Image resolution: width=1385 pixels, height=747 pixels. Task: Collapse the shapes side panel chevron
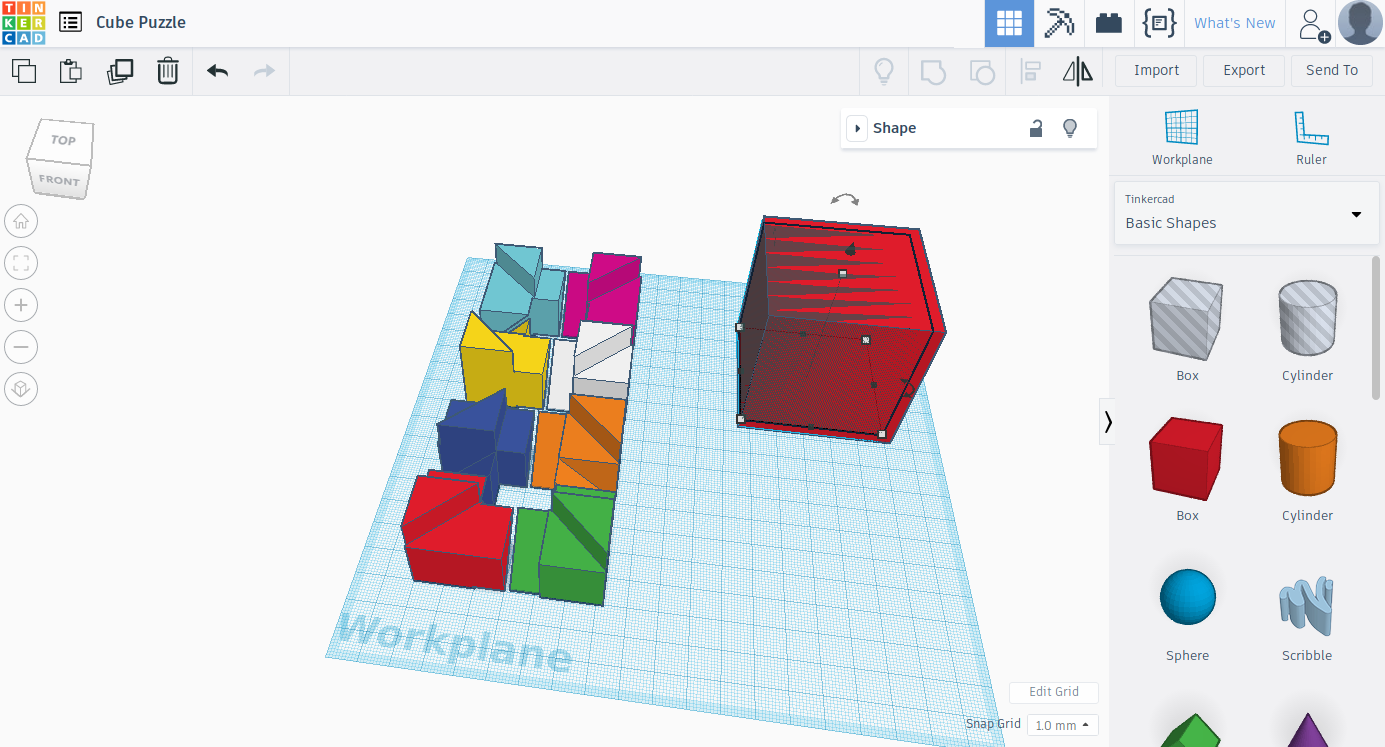1107,422
